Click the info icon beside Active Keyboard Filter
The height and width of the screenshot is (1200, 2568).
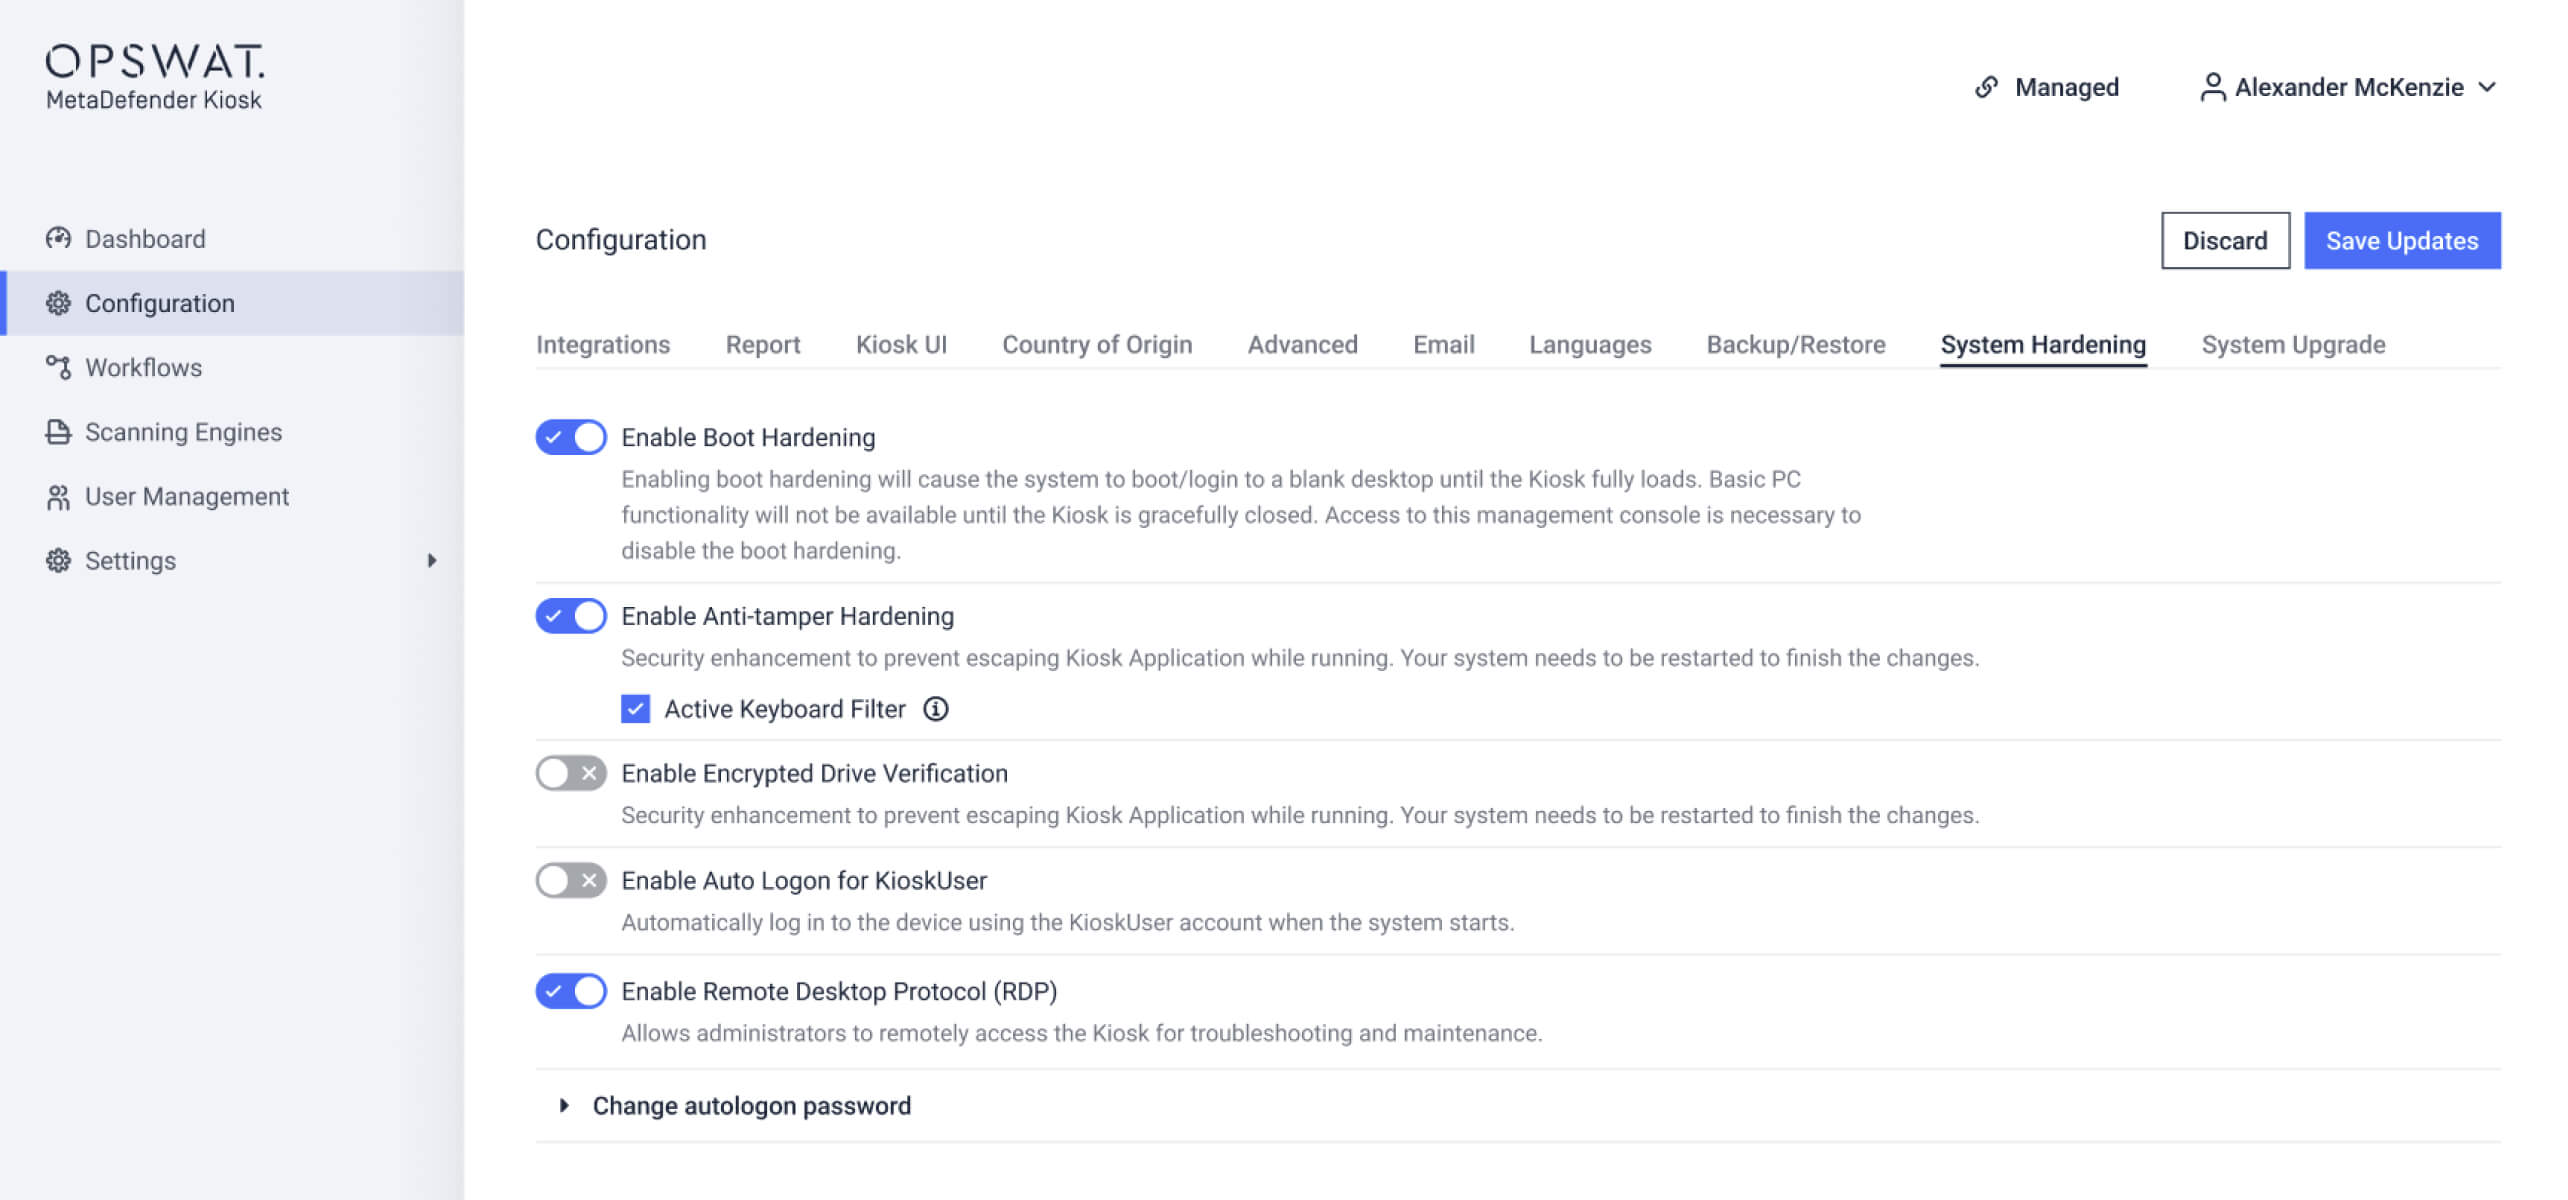tap(935, 709)
